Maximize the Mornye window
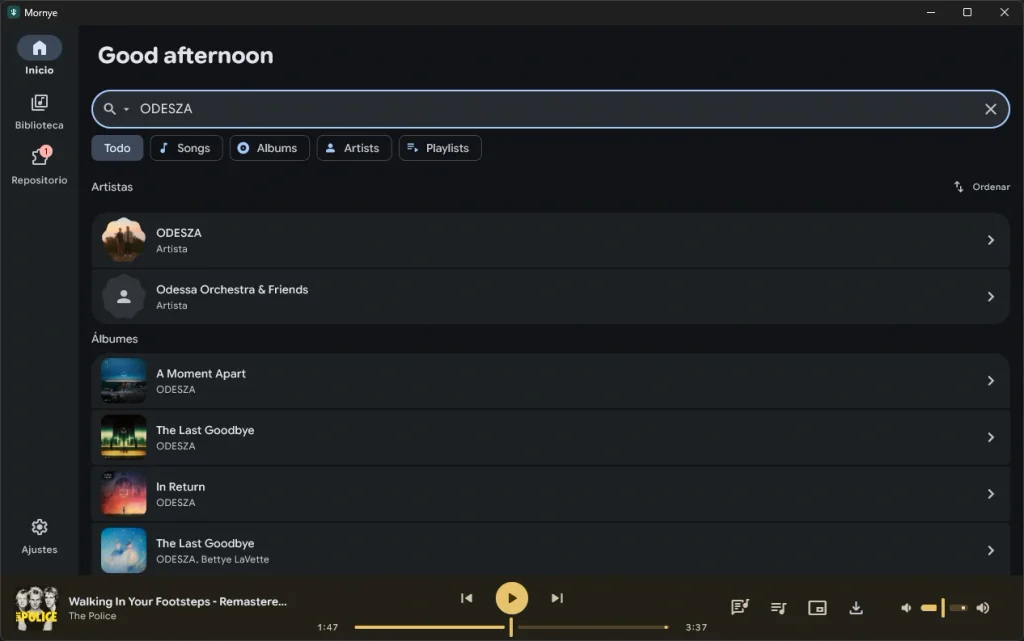Viewport: 1024px width, 641px height. tap(967, 12)
